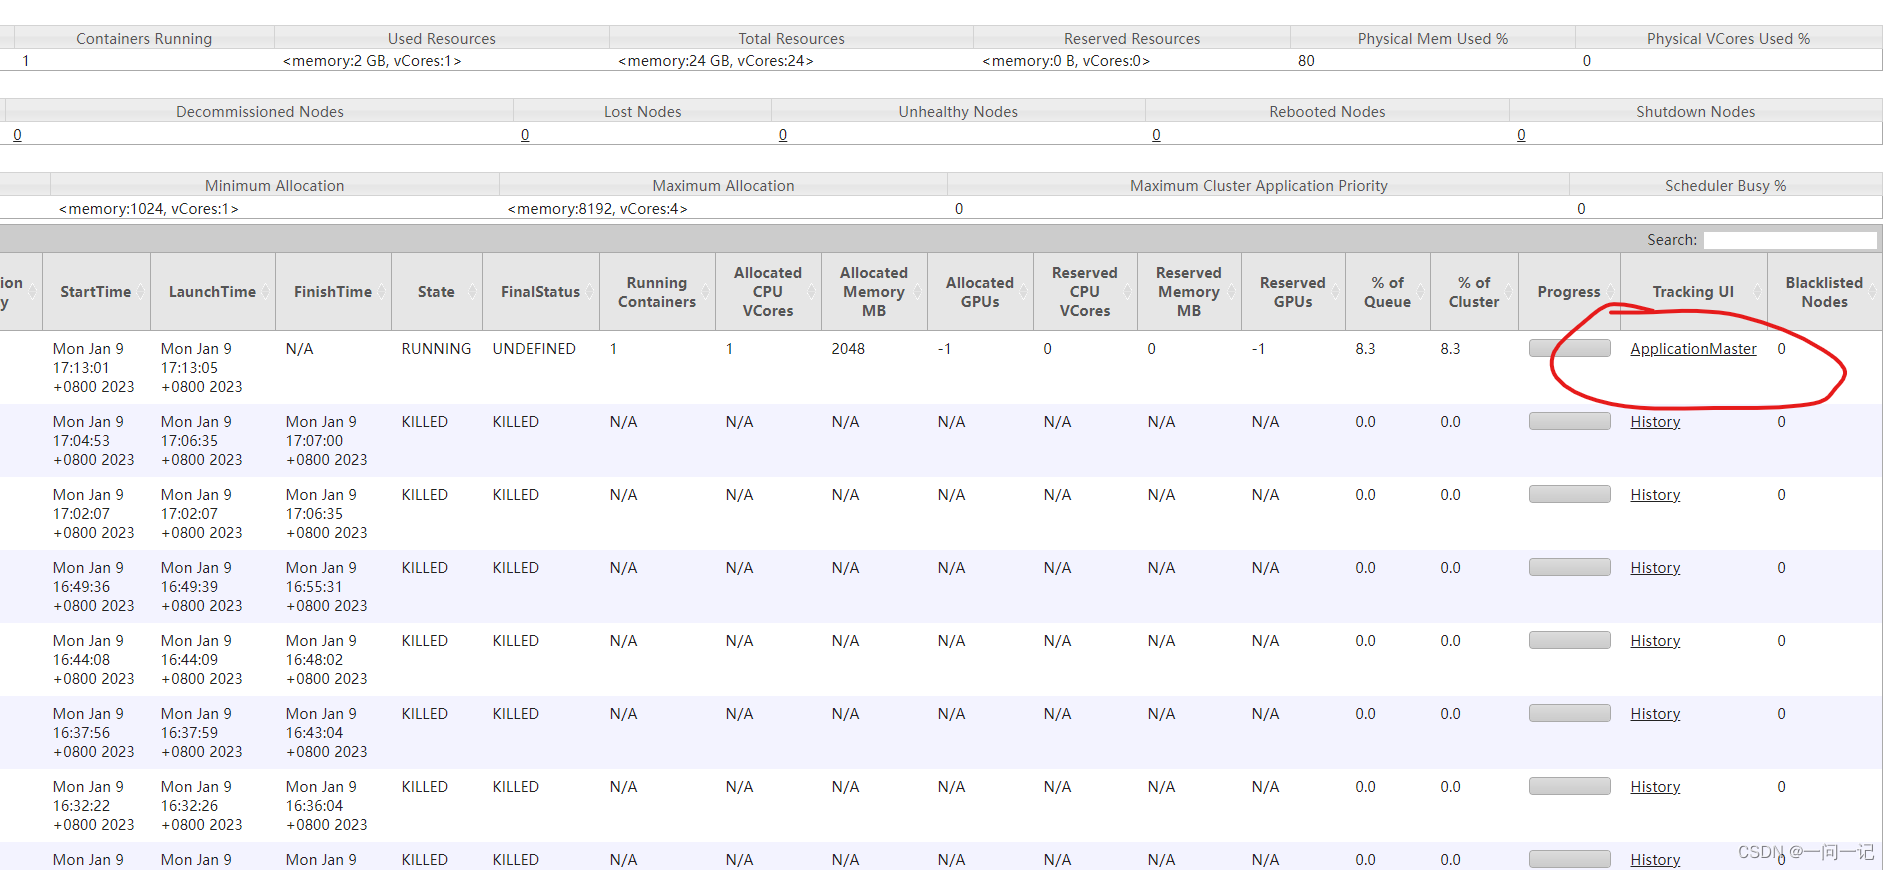The width and height of the screenshot is (1890, 870).
Task: Select the 2048 allocated memory value
Action: 848,349
